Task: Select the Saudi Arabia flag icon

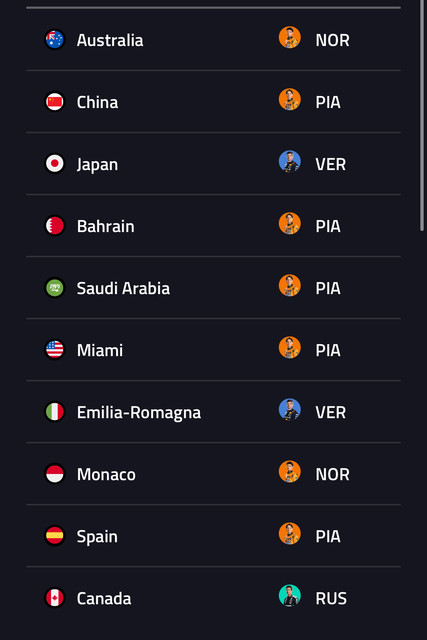Action: coord(54,288)
